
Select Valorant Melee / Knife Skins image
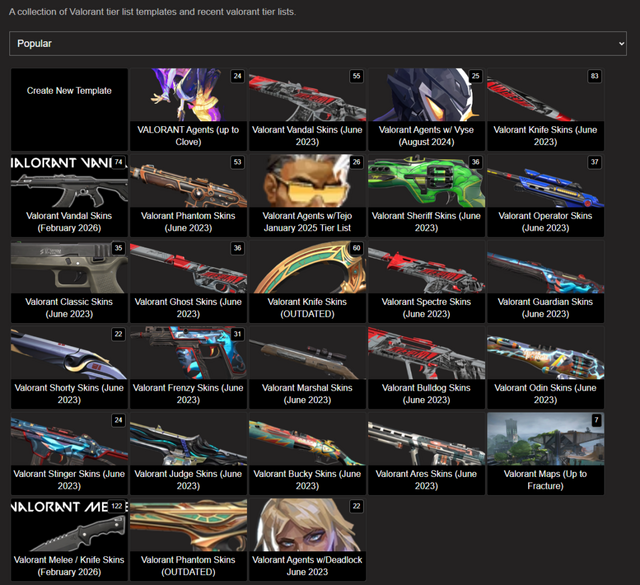69,525
